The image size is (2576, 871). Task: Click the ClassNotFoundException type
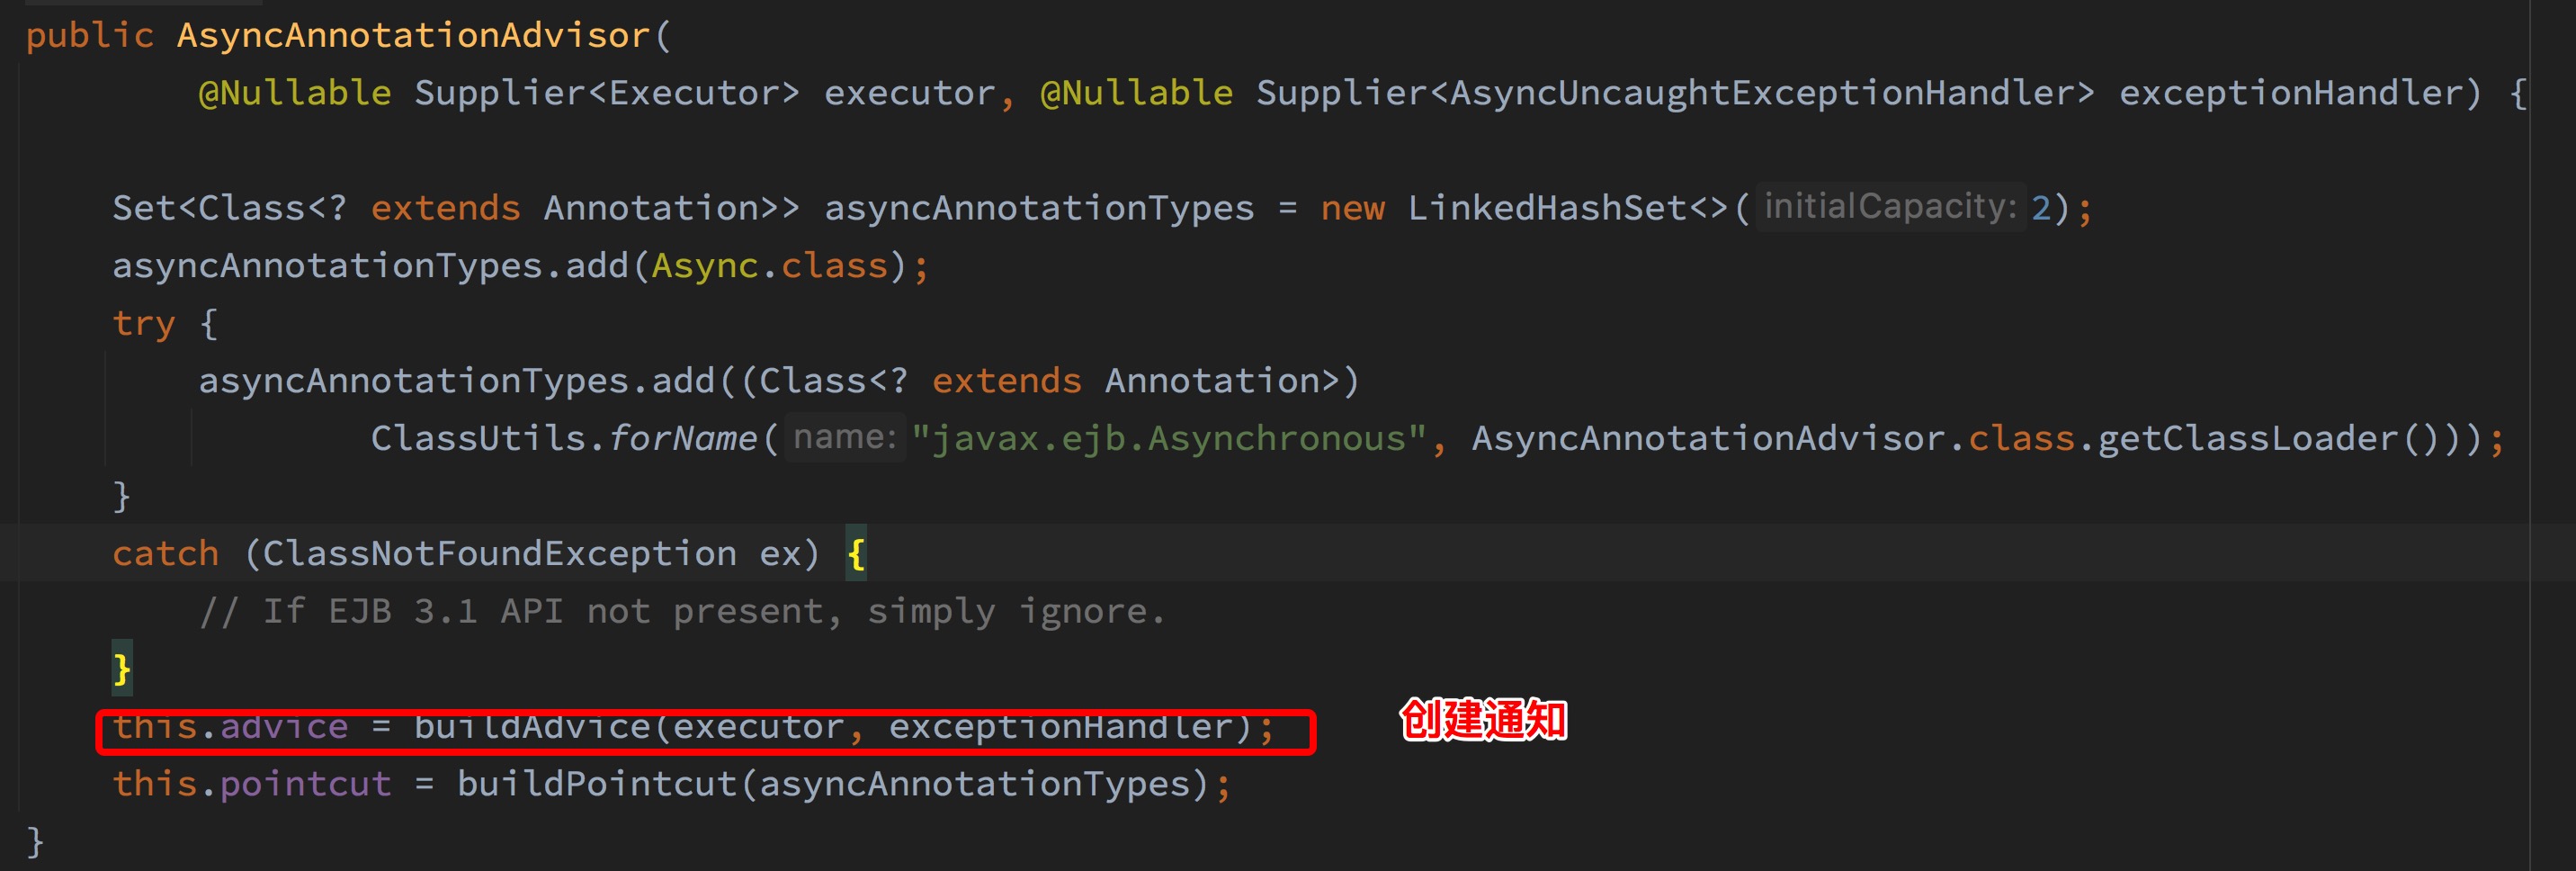coord(499,553)
